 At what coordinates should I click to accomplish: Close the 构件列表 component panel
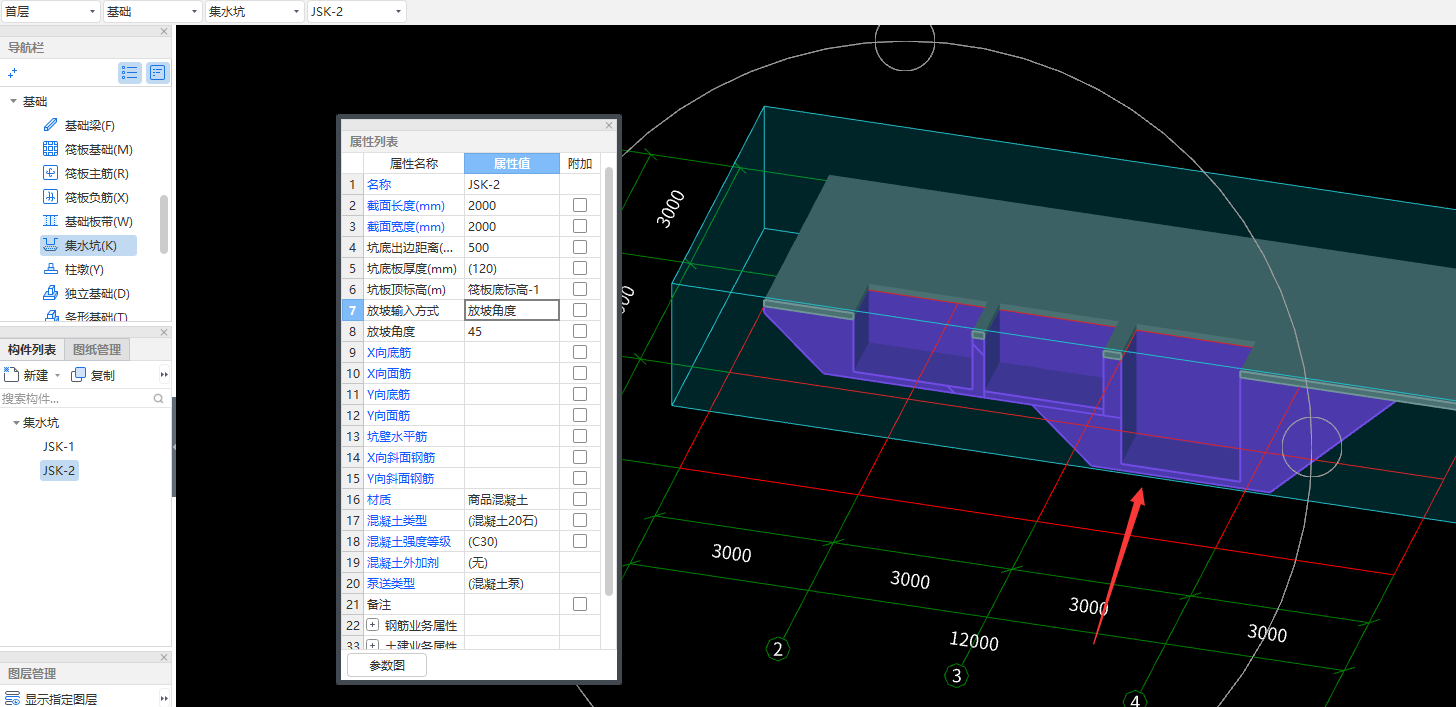tap(164, 332)
